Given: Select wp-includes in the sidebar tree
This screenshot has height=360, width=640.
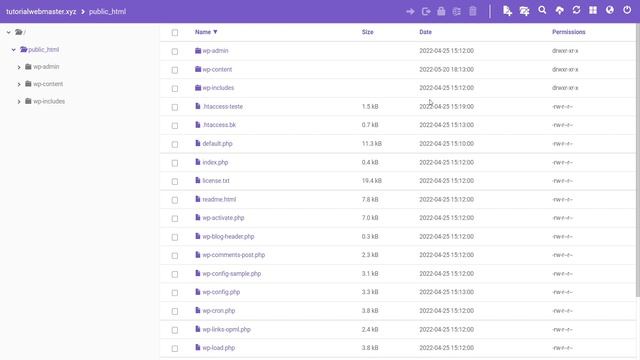Looking at the screenshot, I should coord(49,101).
